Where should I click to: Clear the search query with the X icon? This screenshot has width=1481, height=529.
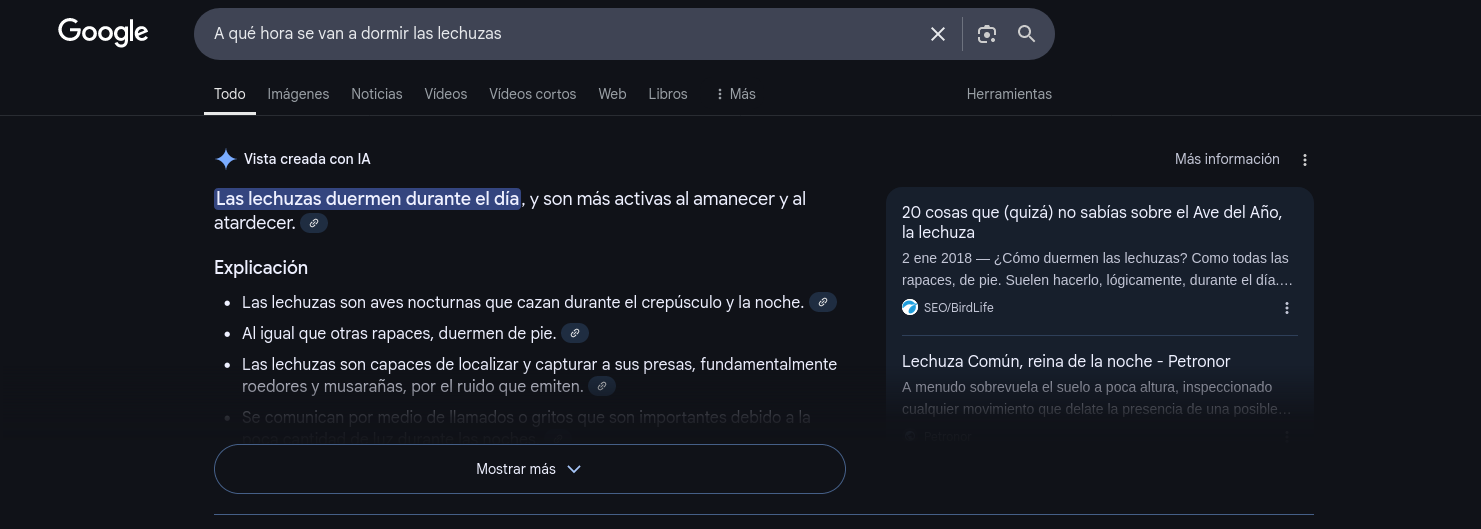[938, 34]
